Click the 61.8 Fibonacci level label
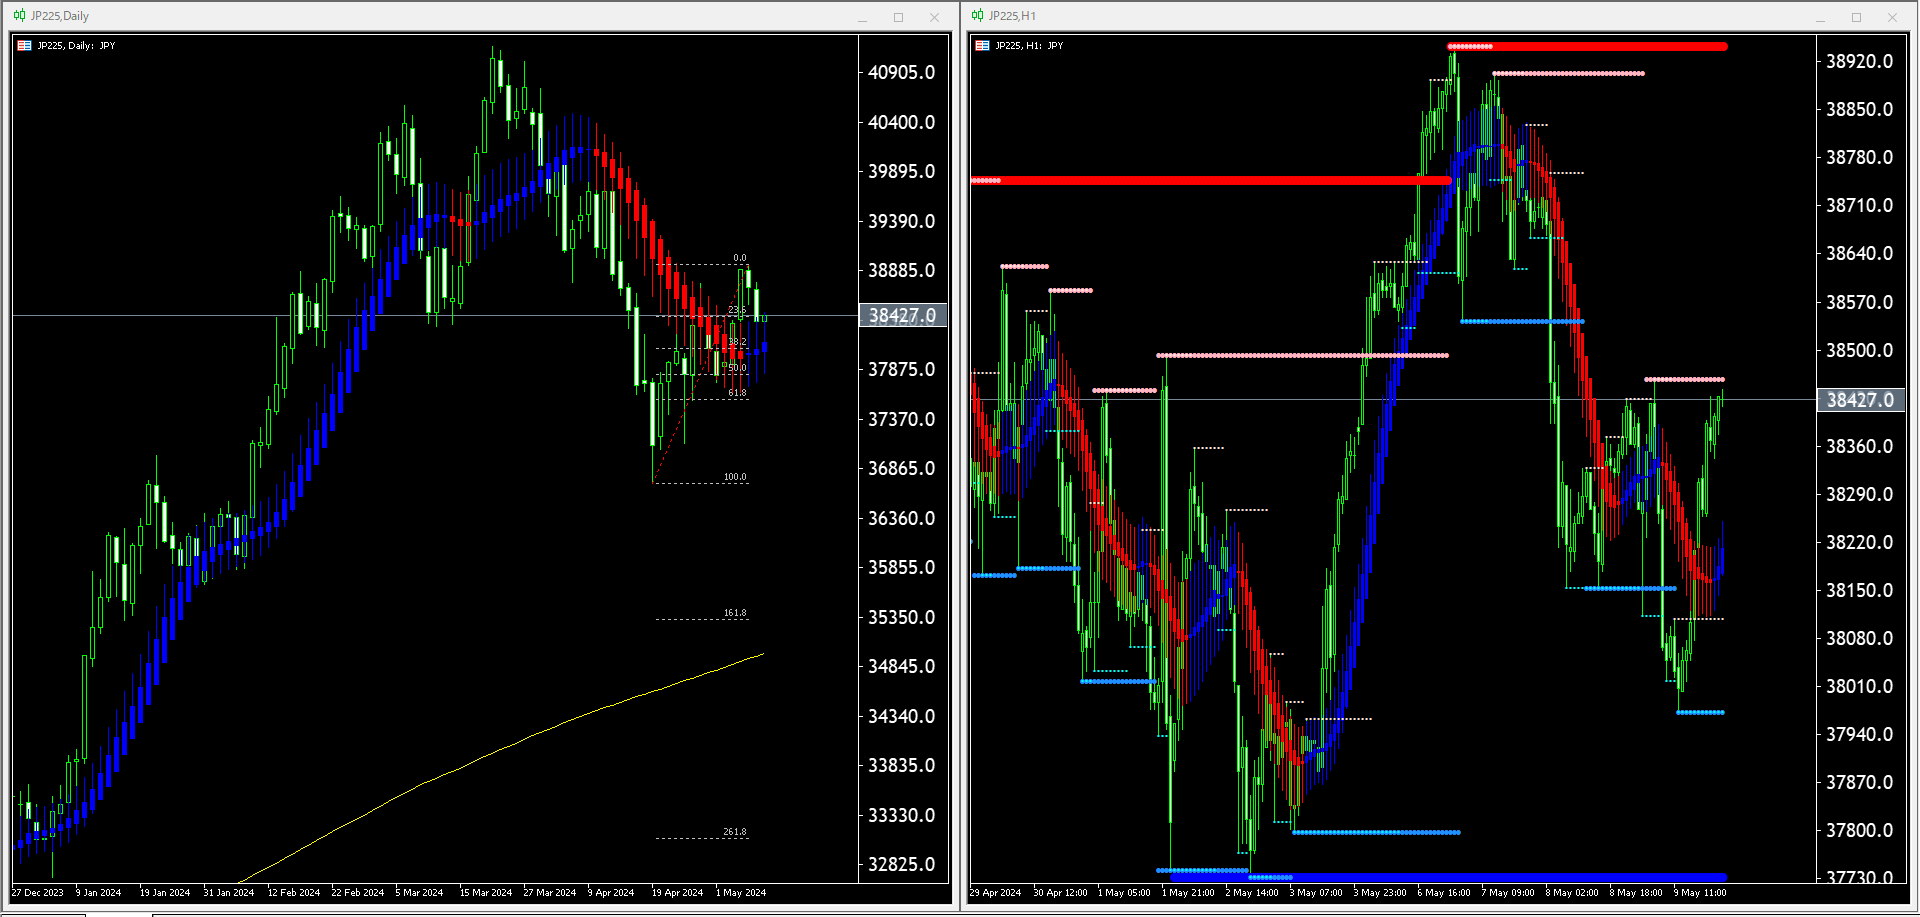 tap(737, 393)
